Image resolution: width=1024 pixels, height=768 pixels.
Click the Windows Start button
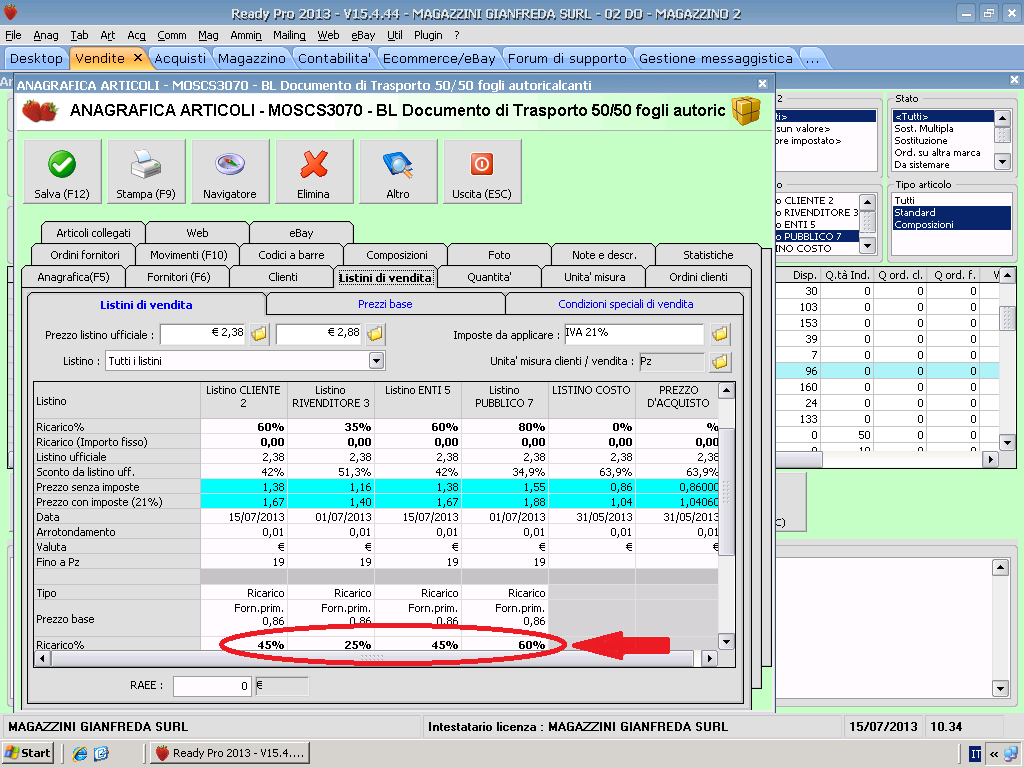(x=28, y=753)
